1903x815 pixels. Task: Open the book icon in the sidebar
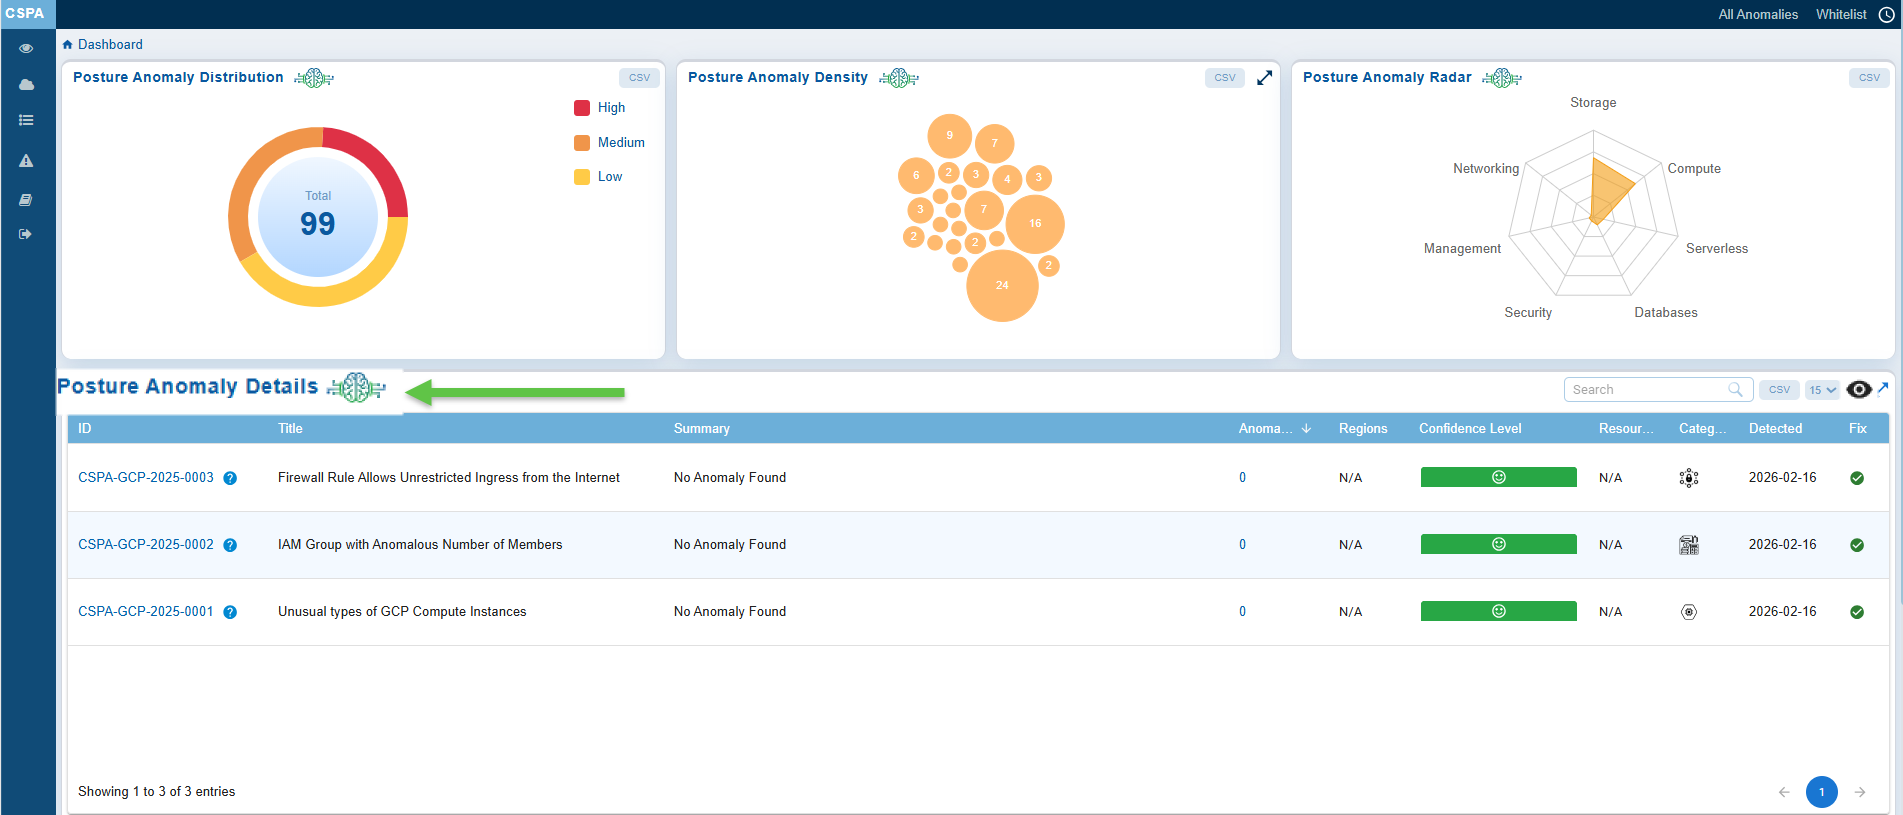[x=26, y=200]
